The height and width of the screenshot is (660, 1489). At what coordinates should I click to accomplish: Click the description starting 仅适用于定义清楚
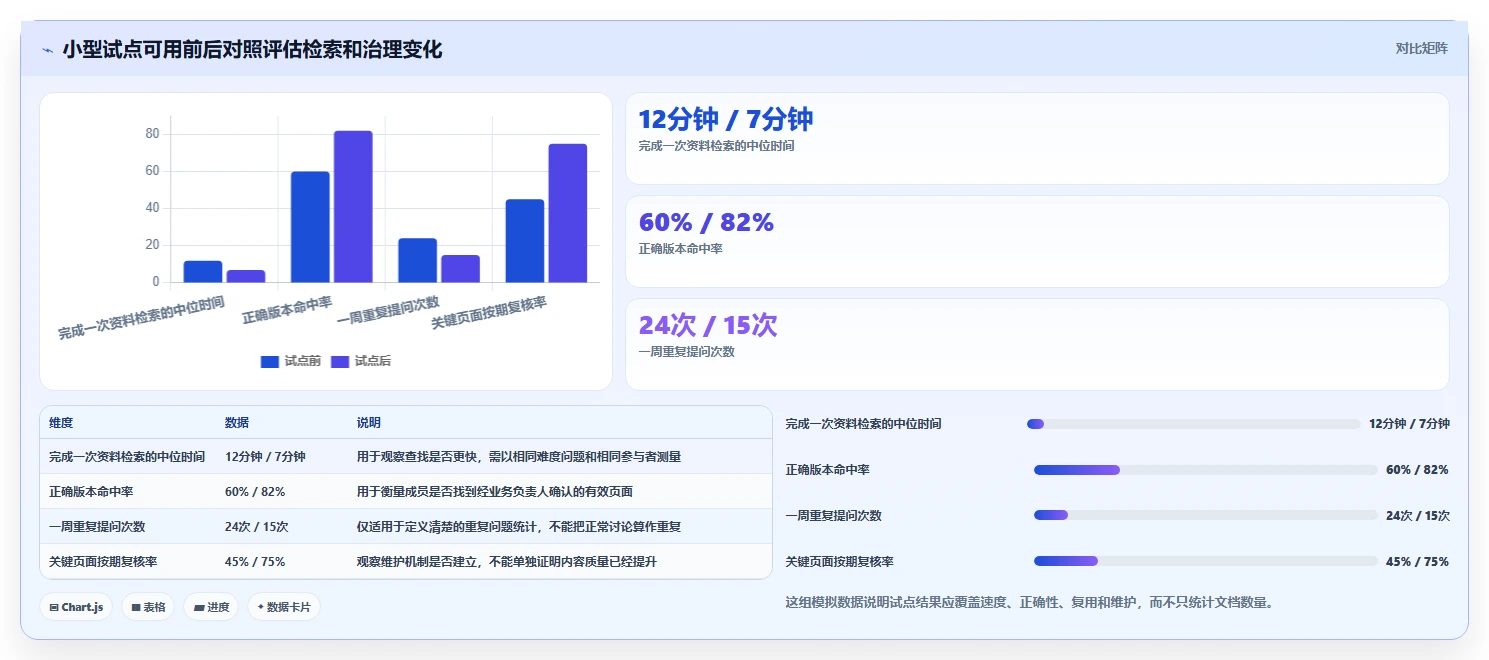pyautogui.click(x=519, y=527)
